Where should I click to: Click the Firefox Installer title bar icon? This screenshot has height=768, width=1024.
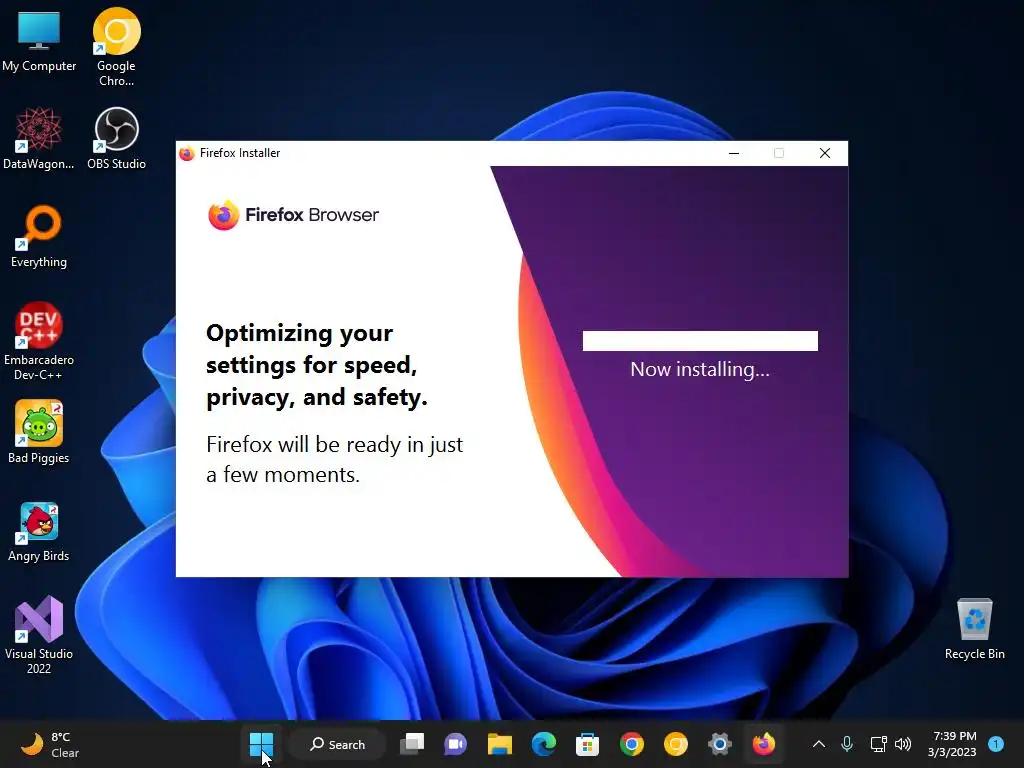187,153
